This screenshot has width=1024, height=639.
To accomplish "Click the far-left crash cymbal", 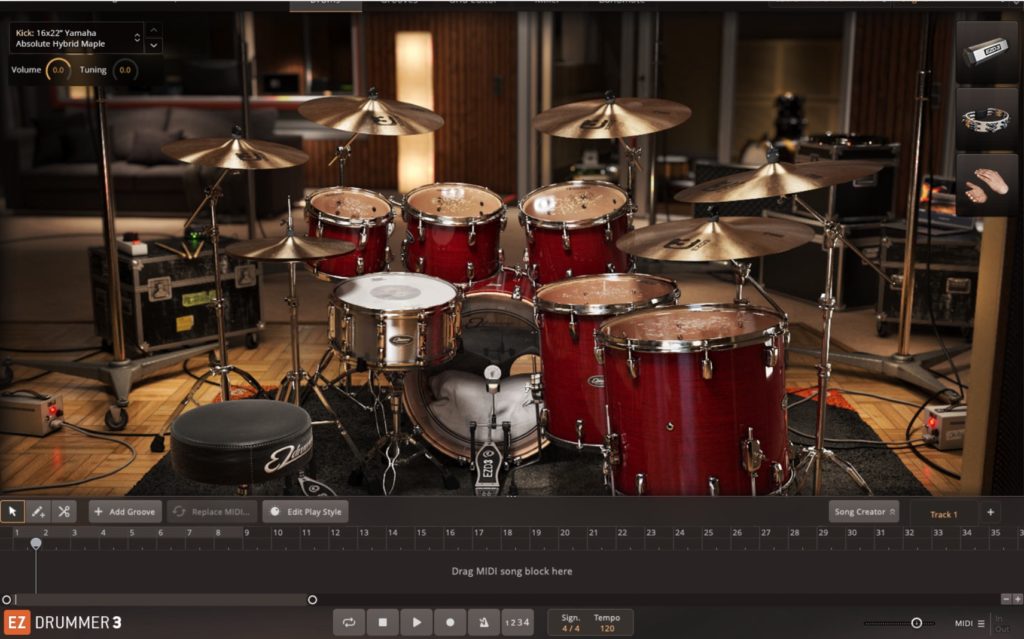I will (235, 153).
